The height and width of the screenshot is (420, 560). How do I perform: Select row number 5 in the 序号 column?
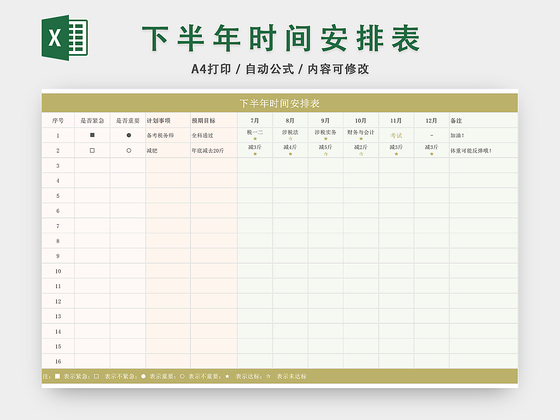point(58,196)
